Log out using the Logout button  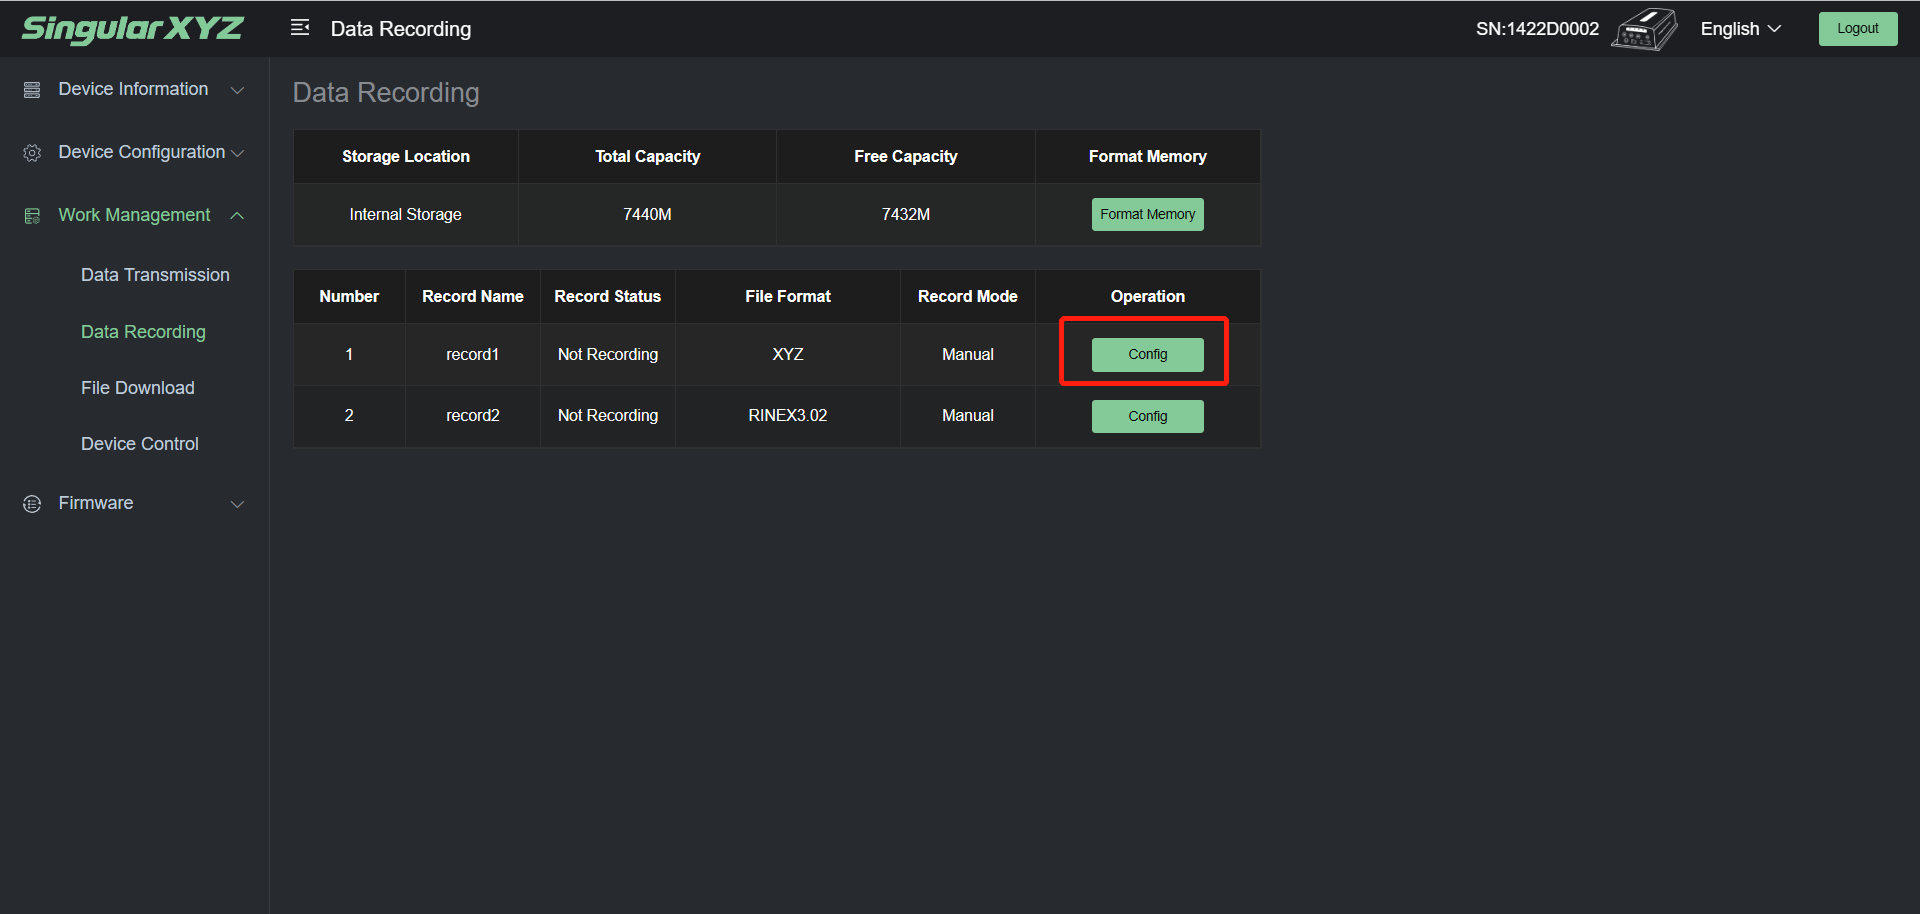(x=1857, y=29)
